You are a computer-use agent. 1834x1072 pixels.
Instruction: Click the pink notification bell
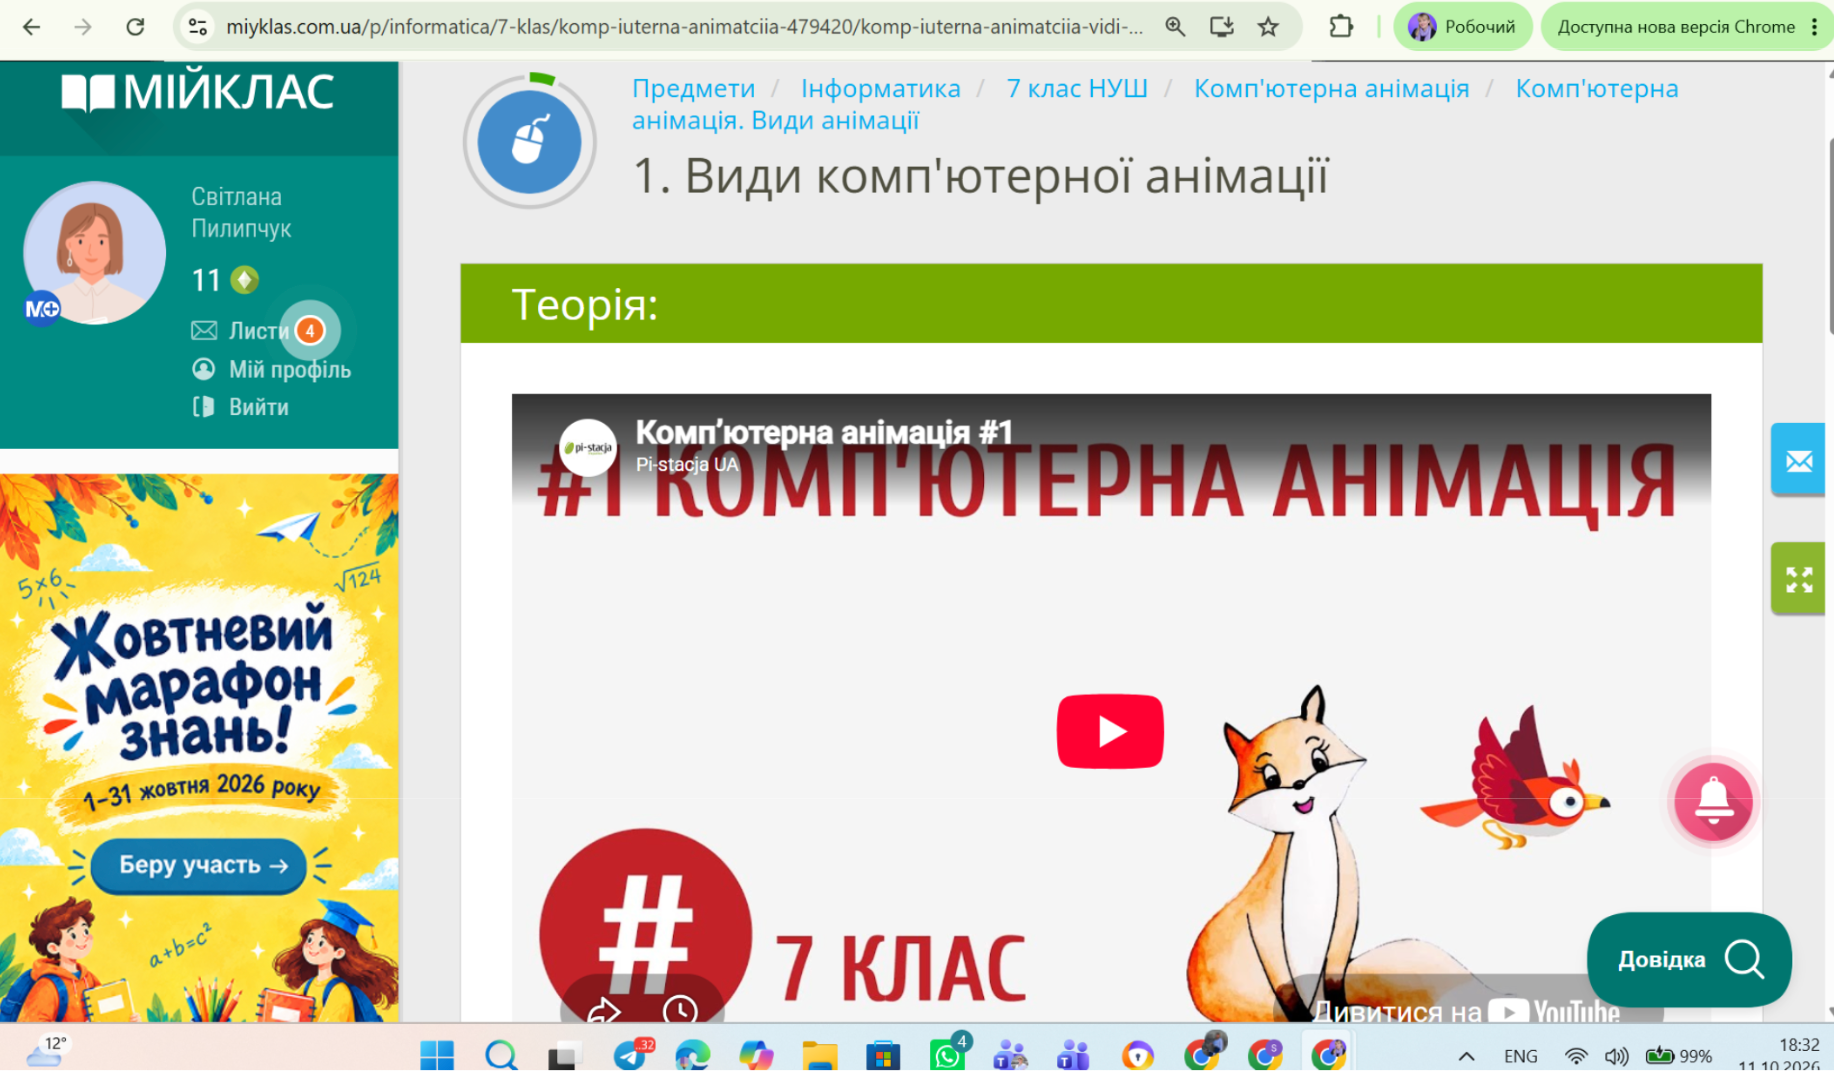(x=1713, y=801)
